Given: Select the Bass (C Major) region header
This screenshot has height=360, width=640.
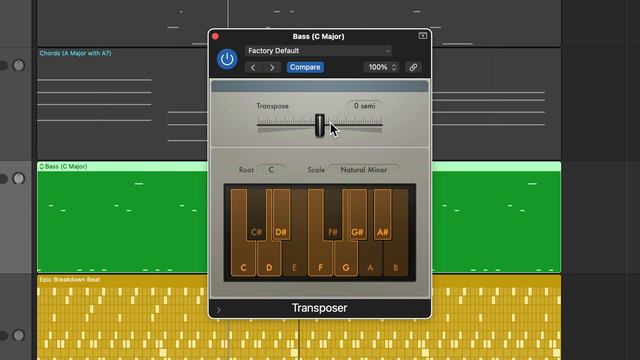Looking at the screenshot, I should click(x=122, y=167).
